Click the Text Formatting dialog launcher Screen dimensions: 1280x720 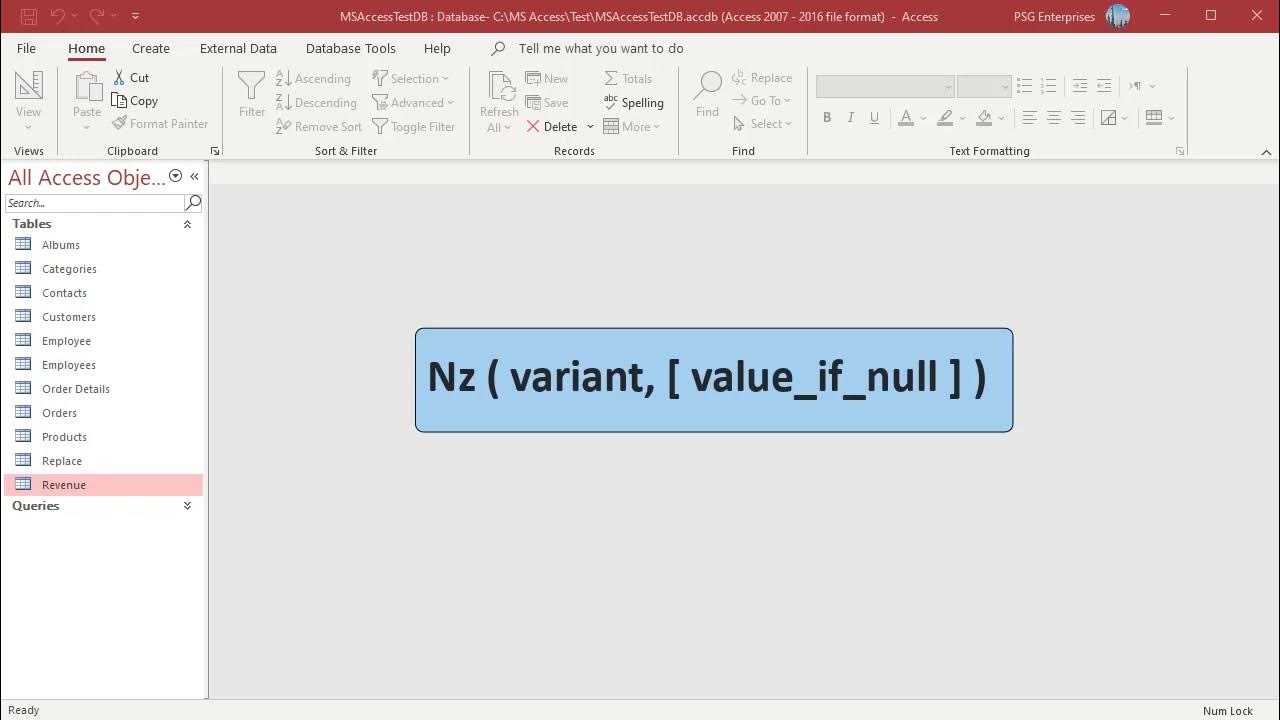[x=1180, y=151]
